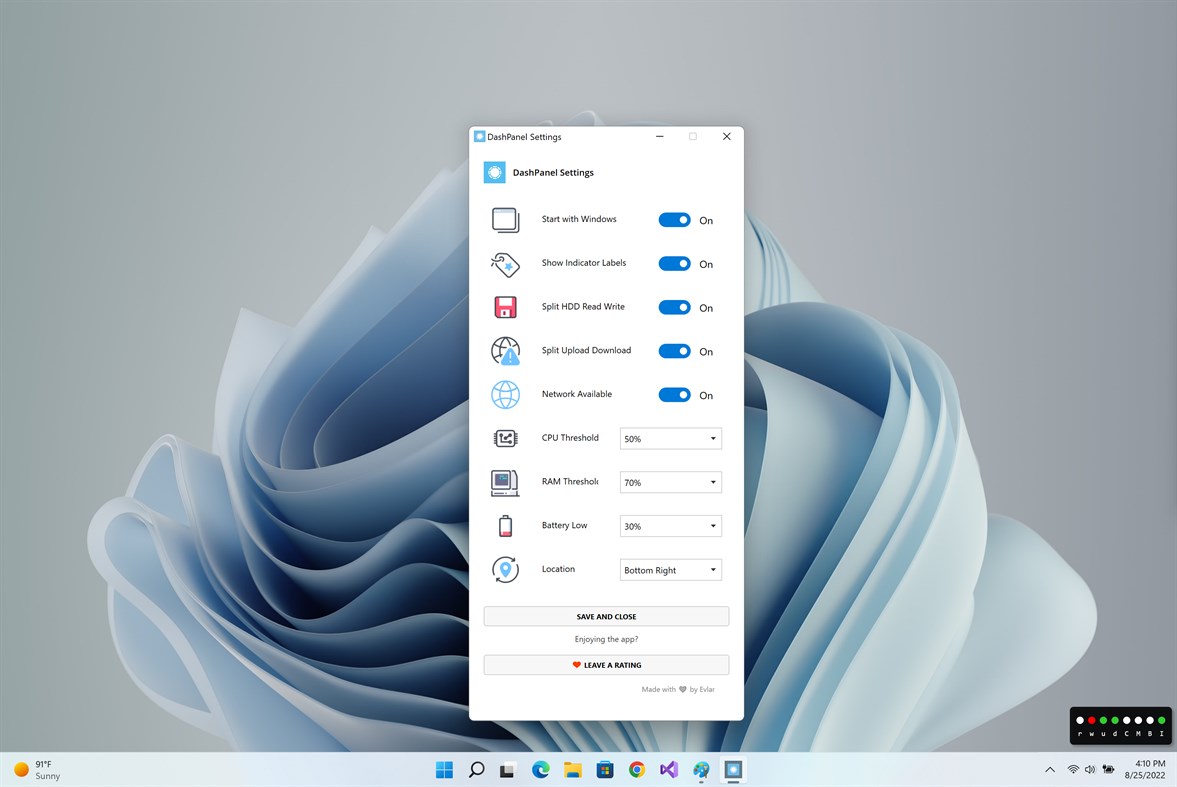Click the Start with Windows icon
1177x787 pixels.
[x=505, y=219]
